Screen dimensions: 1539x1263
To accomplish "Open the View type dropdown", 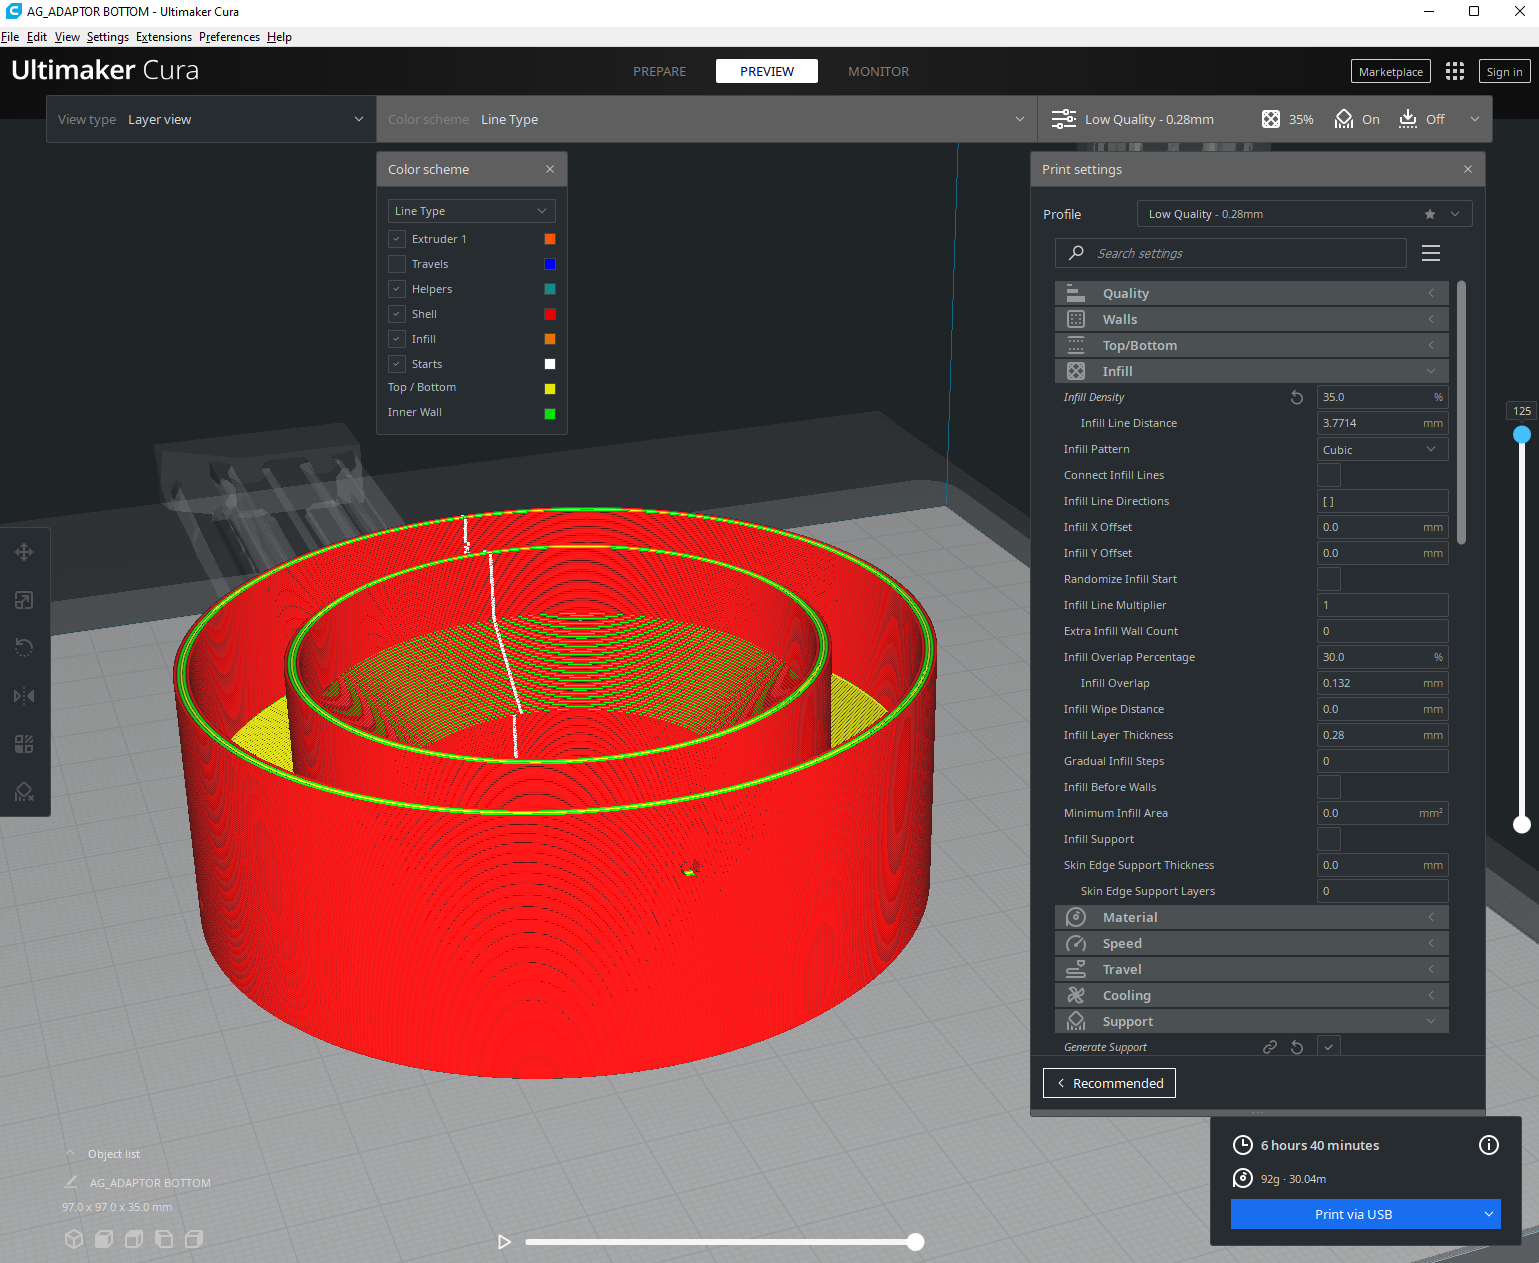I will point(211,119).
